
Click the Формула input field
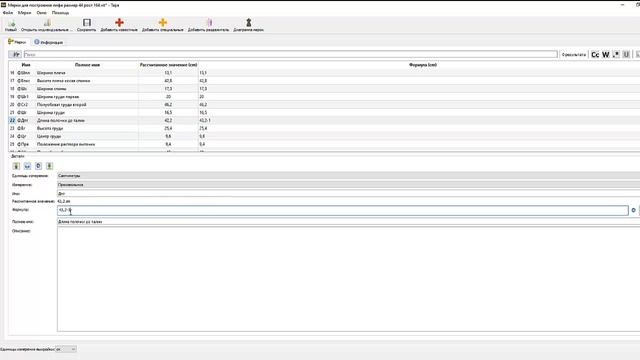click(x=343, y=210)
